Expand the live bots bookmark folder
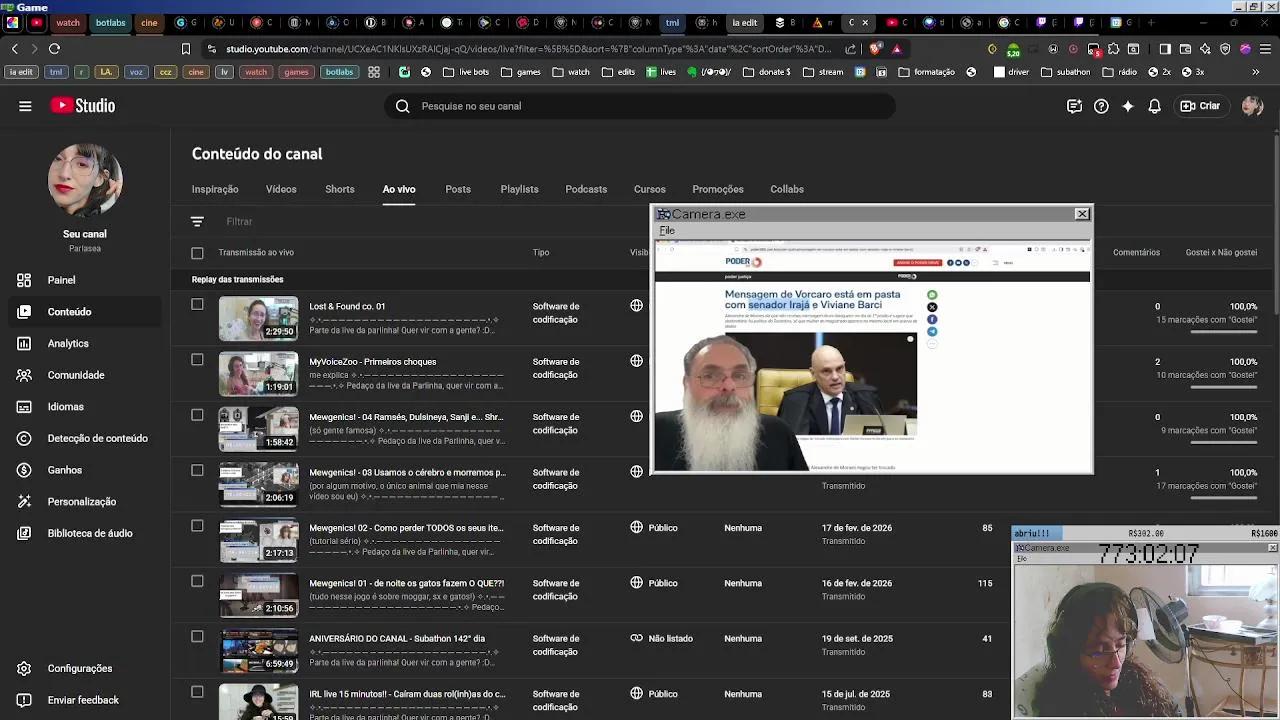The height and width of the screenshot is (720, 1280). click(x=466, y=72)
